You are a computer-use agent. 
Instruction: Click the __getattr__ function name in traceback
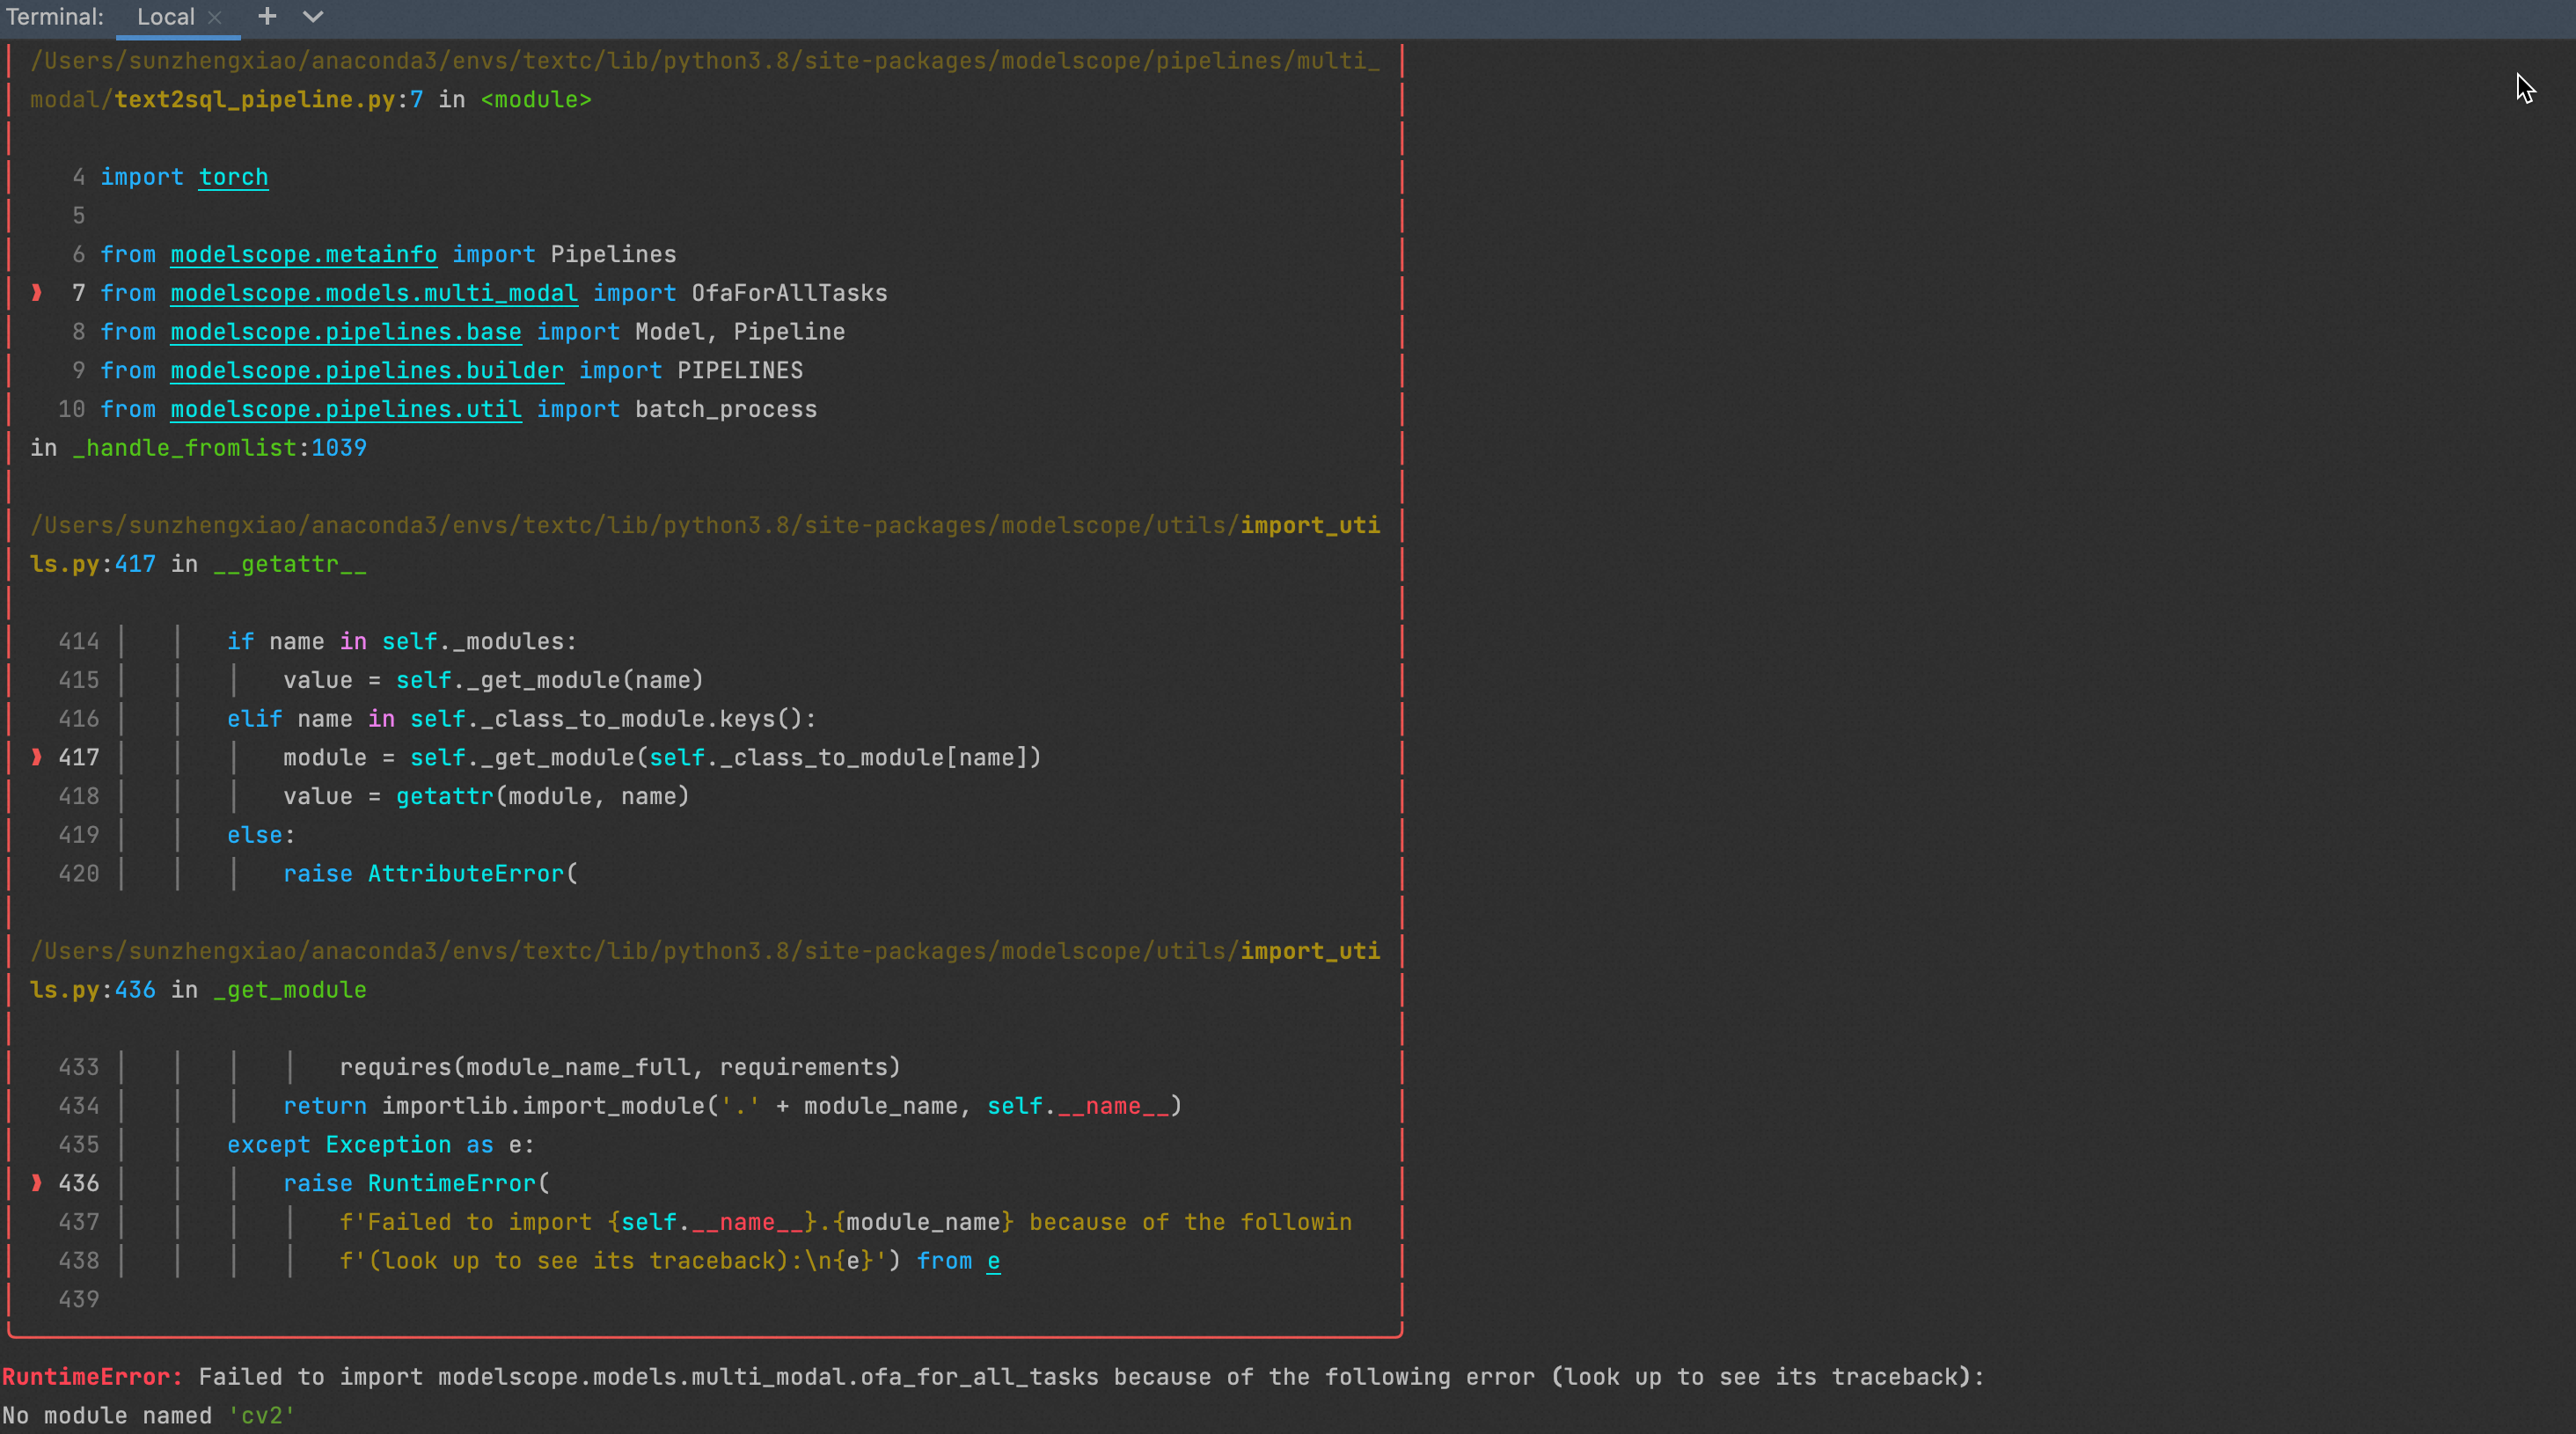pyautogui.click(x=289, y=564)
